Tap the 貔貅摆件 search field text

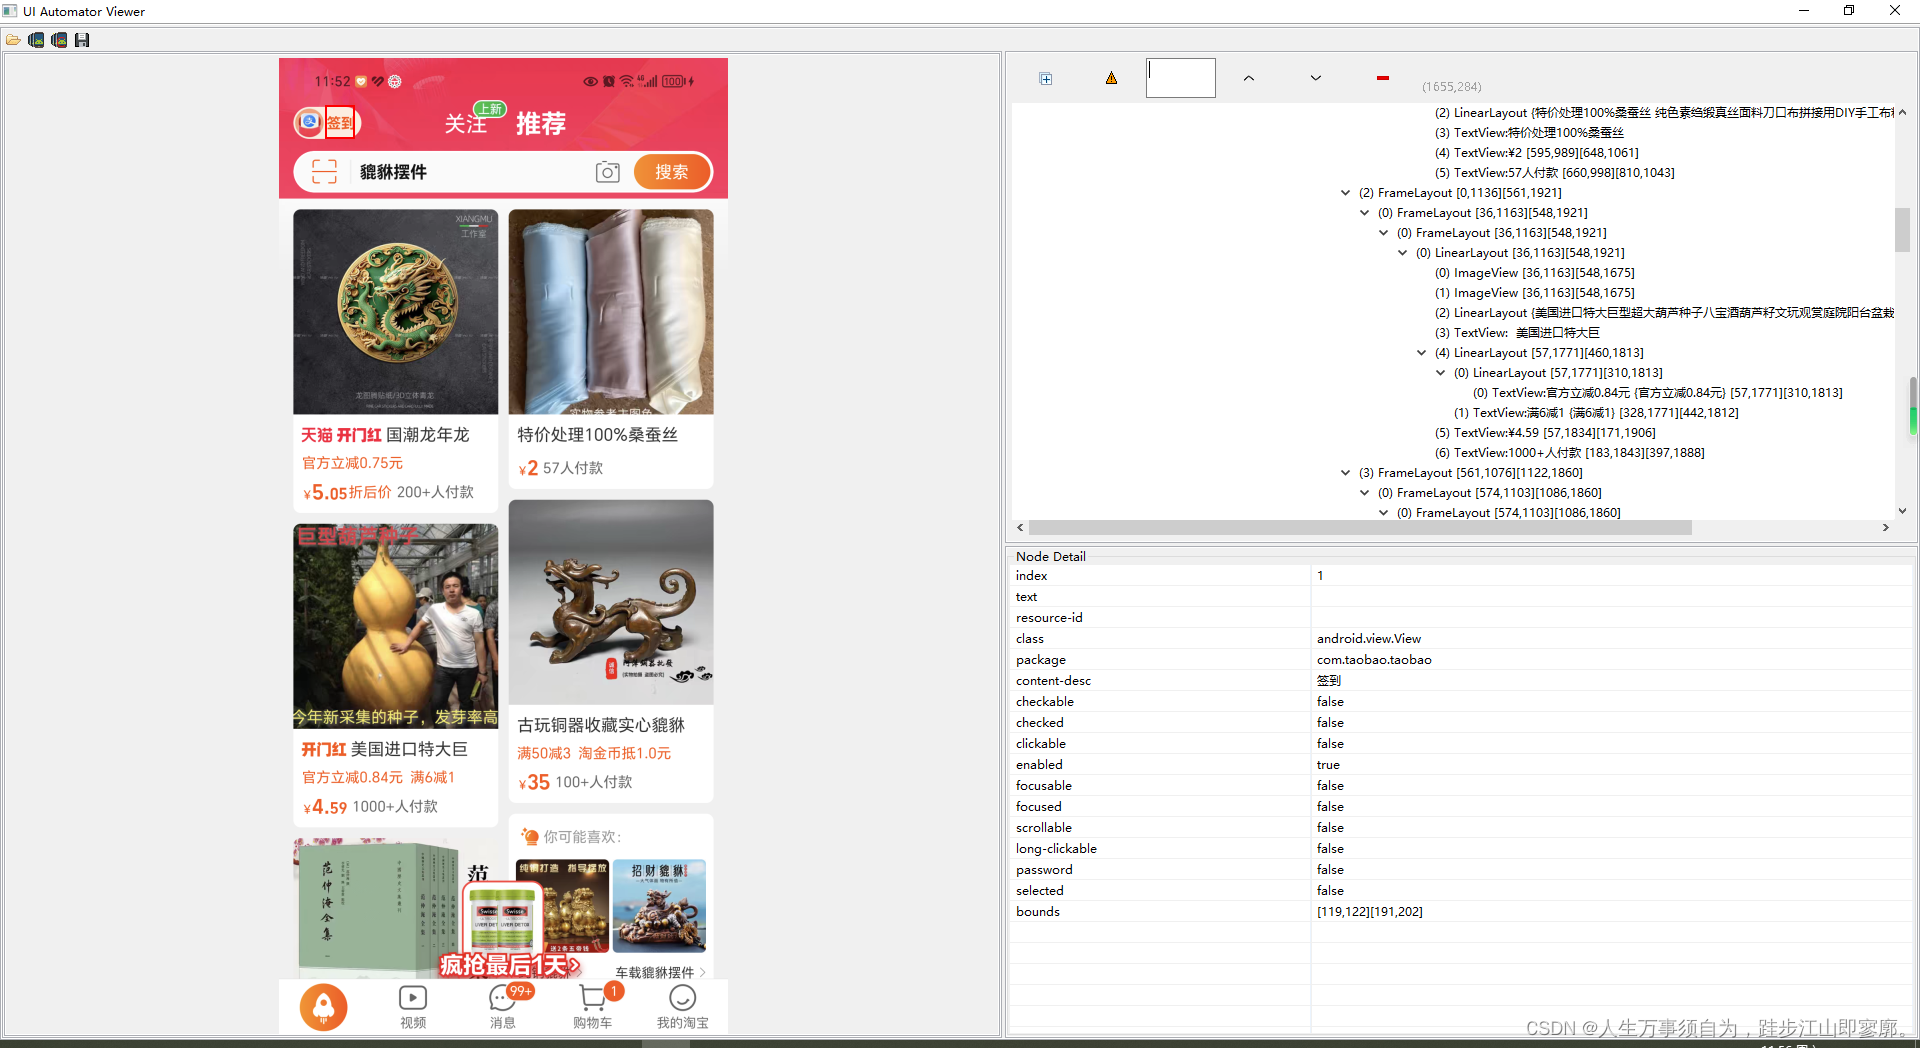[394, 172]
